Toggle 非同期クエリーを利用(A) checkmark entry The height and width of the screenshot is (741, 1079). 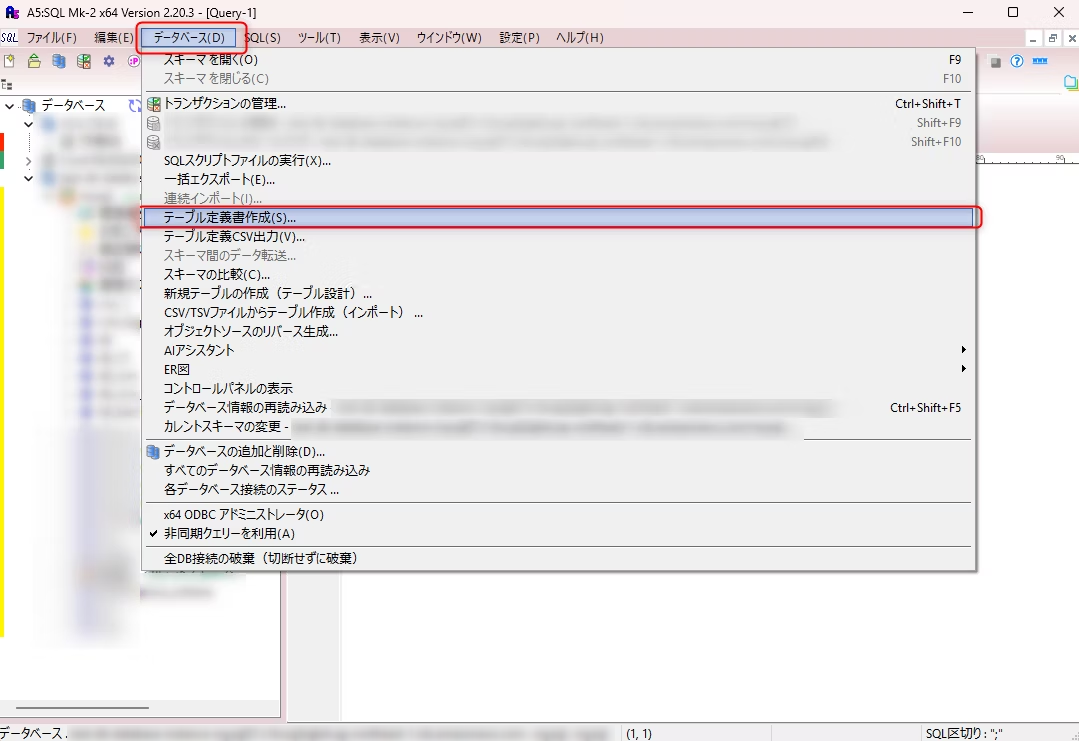(559, 533)
